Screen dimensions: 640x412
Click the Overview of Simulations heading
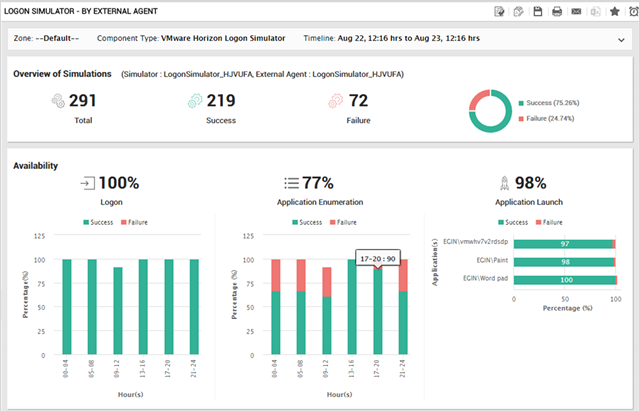tap(62, 74)
